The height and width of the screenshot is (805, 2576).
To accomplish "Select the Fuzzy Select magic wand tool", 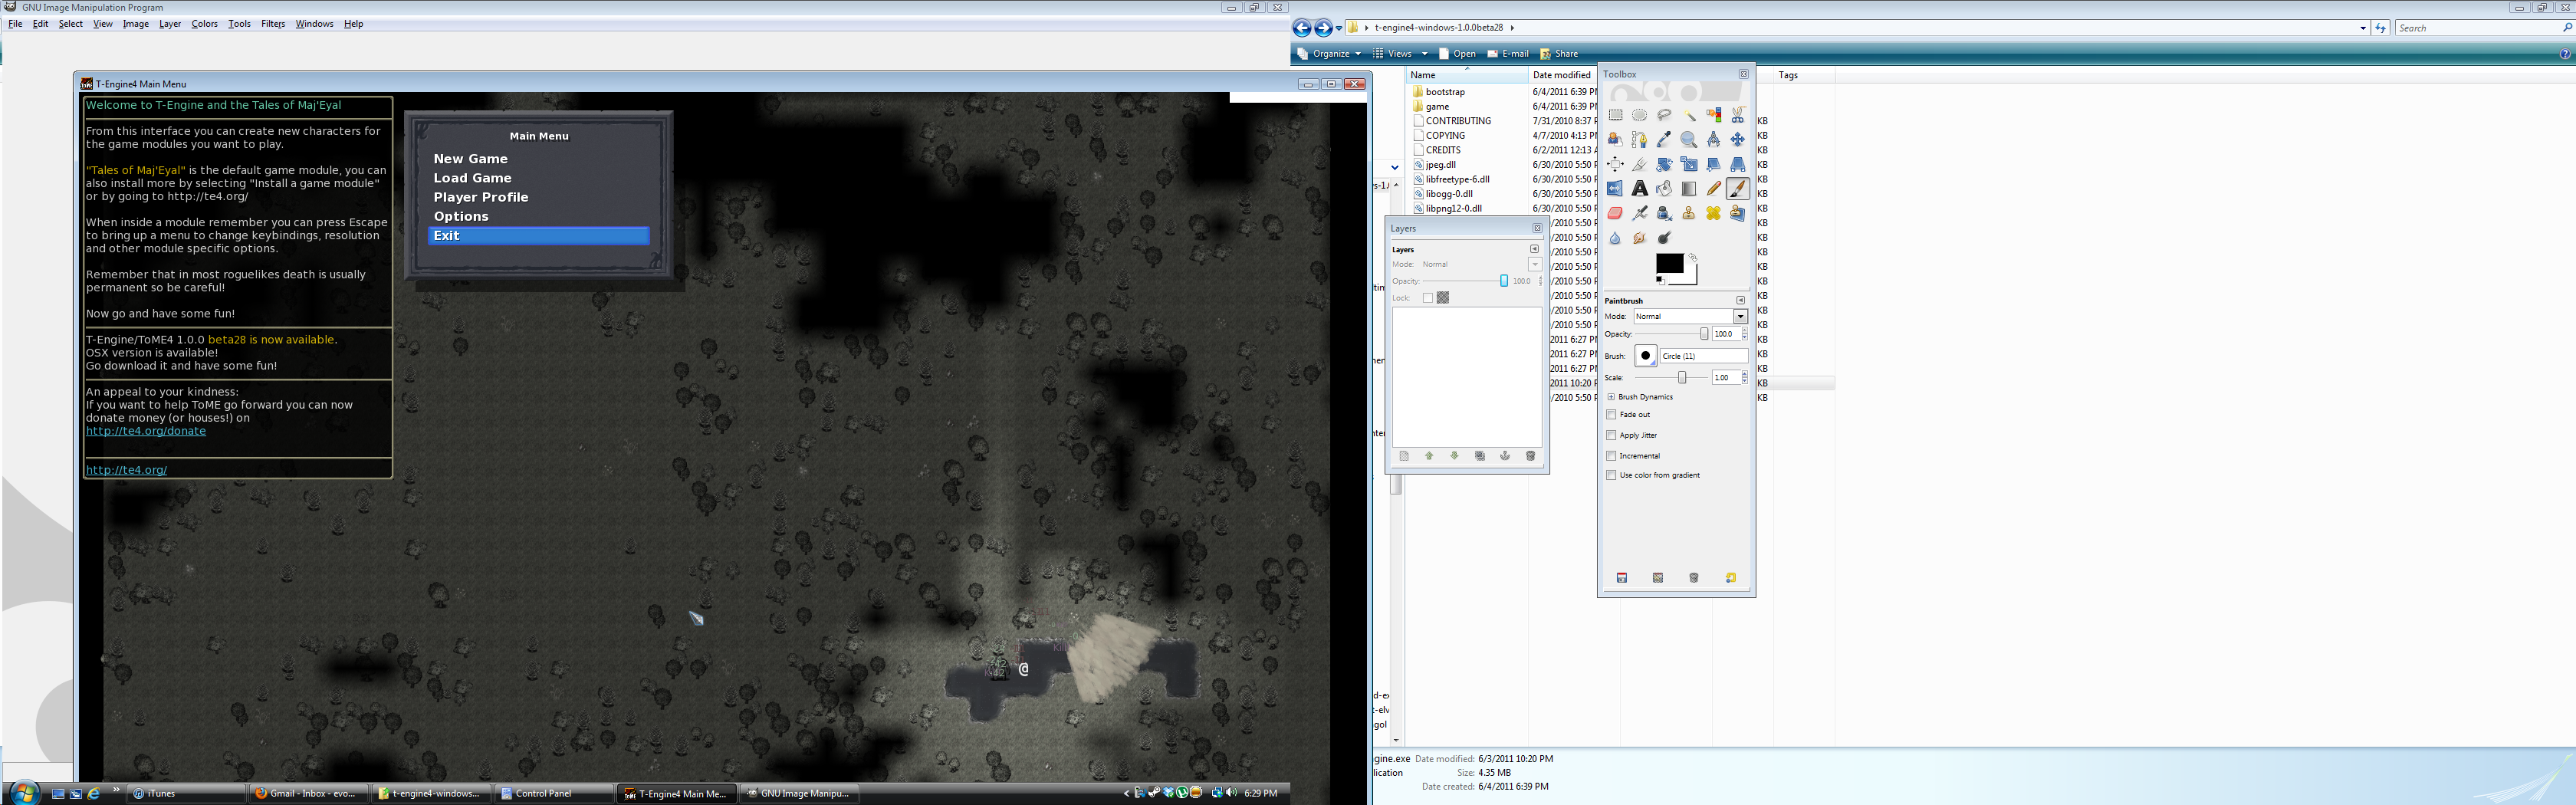I will pyautogui.click(x=1689, y=115).
